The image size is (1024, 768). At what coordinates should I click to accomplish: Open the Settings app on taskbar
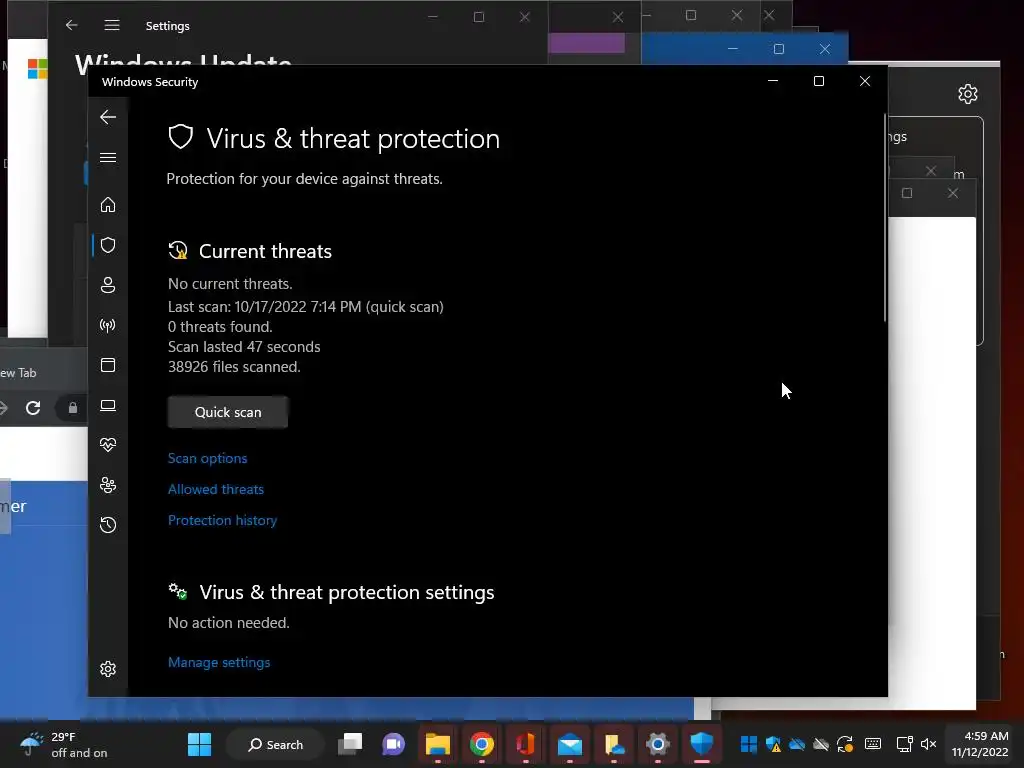658,744
